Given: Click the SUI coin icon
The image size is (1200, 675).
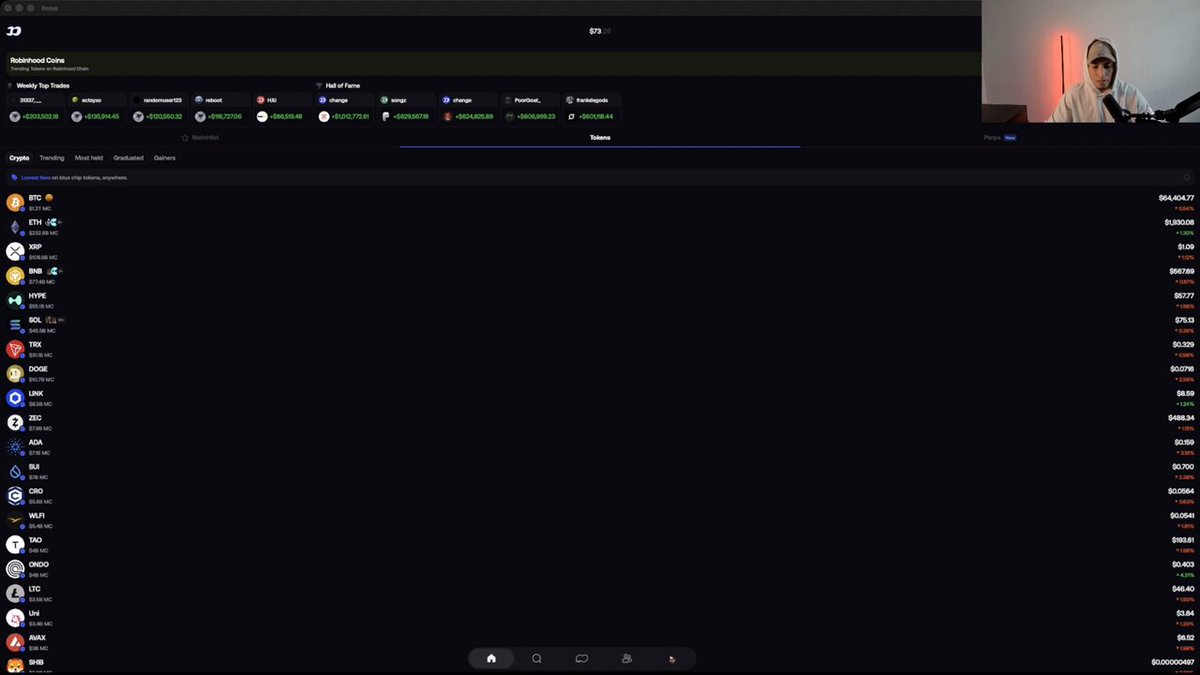Looking at the screenshot, I should point(15,472).
